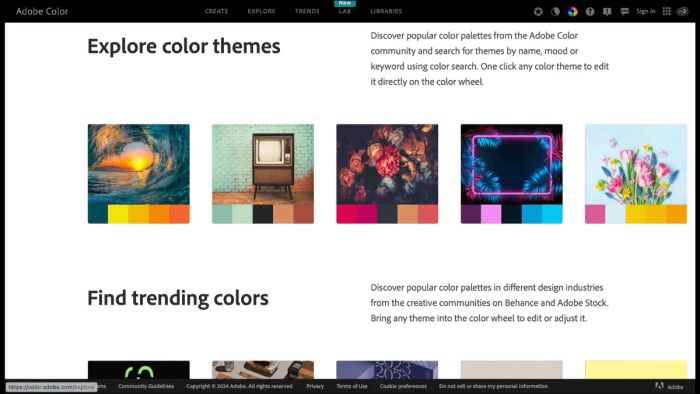The image size is (700, 394).
Task: Select the dark slate swatch in the floral palette
Action: (x=387, y=214)
